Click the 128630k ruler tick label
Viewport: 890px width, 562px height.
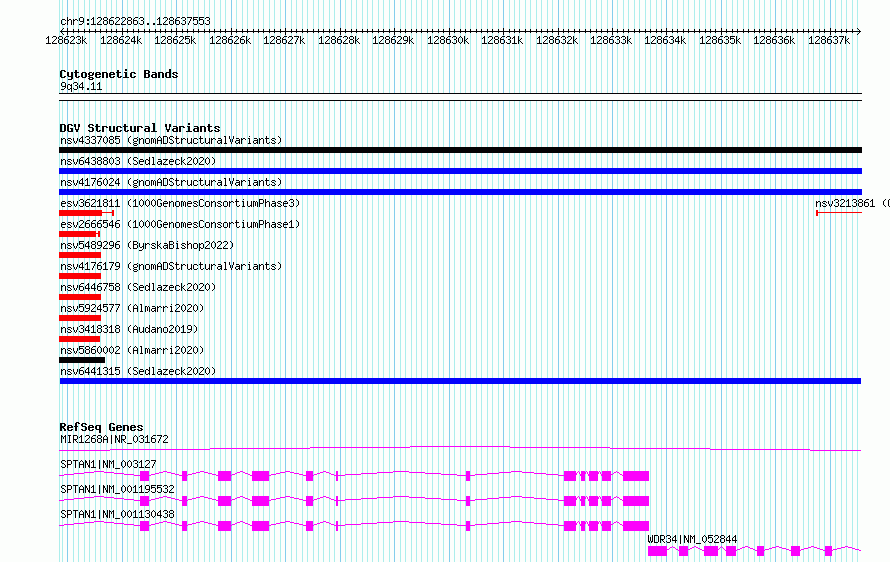point(448,40)
